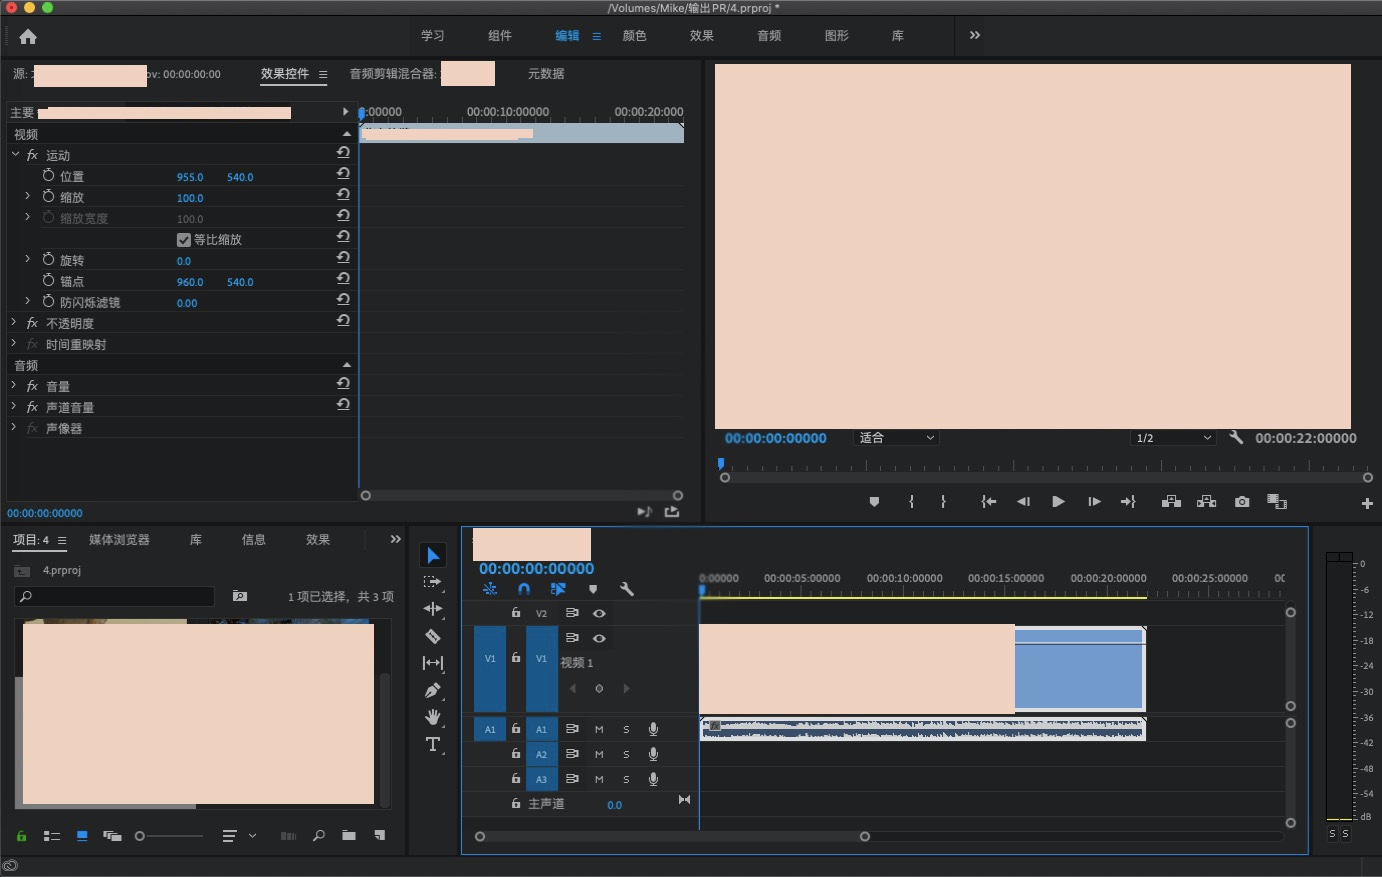Screen dimensions: 1382x877
Task: Click Add Marker in program monitor
Action: coord(874,502)
